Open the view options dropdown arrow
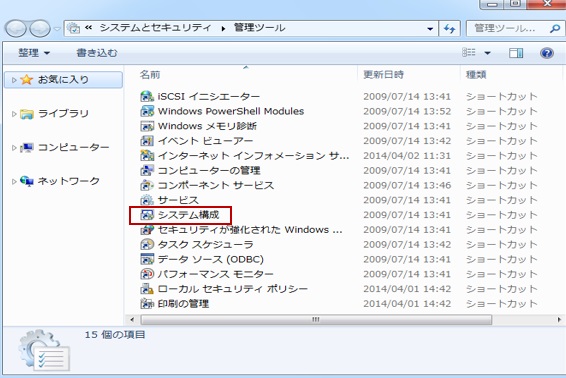This screenshot has height=378, width=566. [x=487, y=53]
